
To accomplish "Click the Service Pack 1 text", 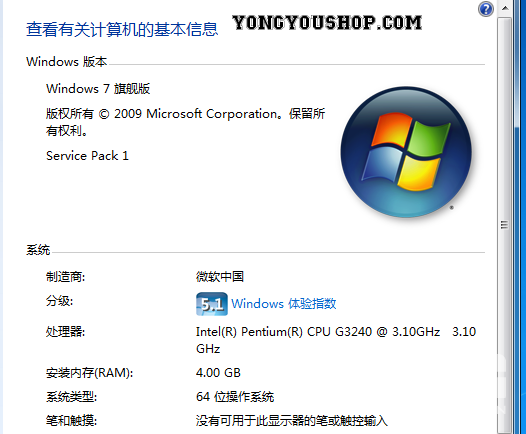I will click(x=87, y=156).
